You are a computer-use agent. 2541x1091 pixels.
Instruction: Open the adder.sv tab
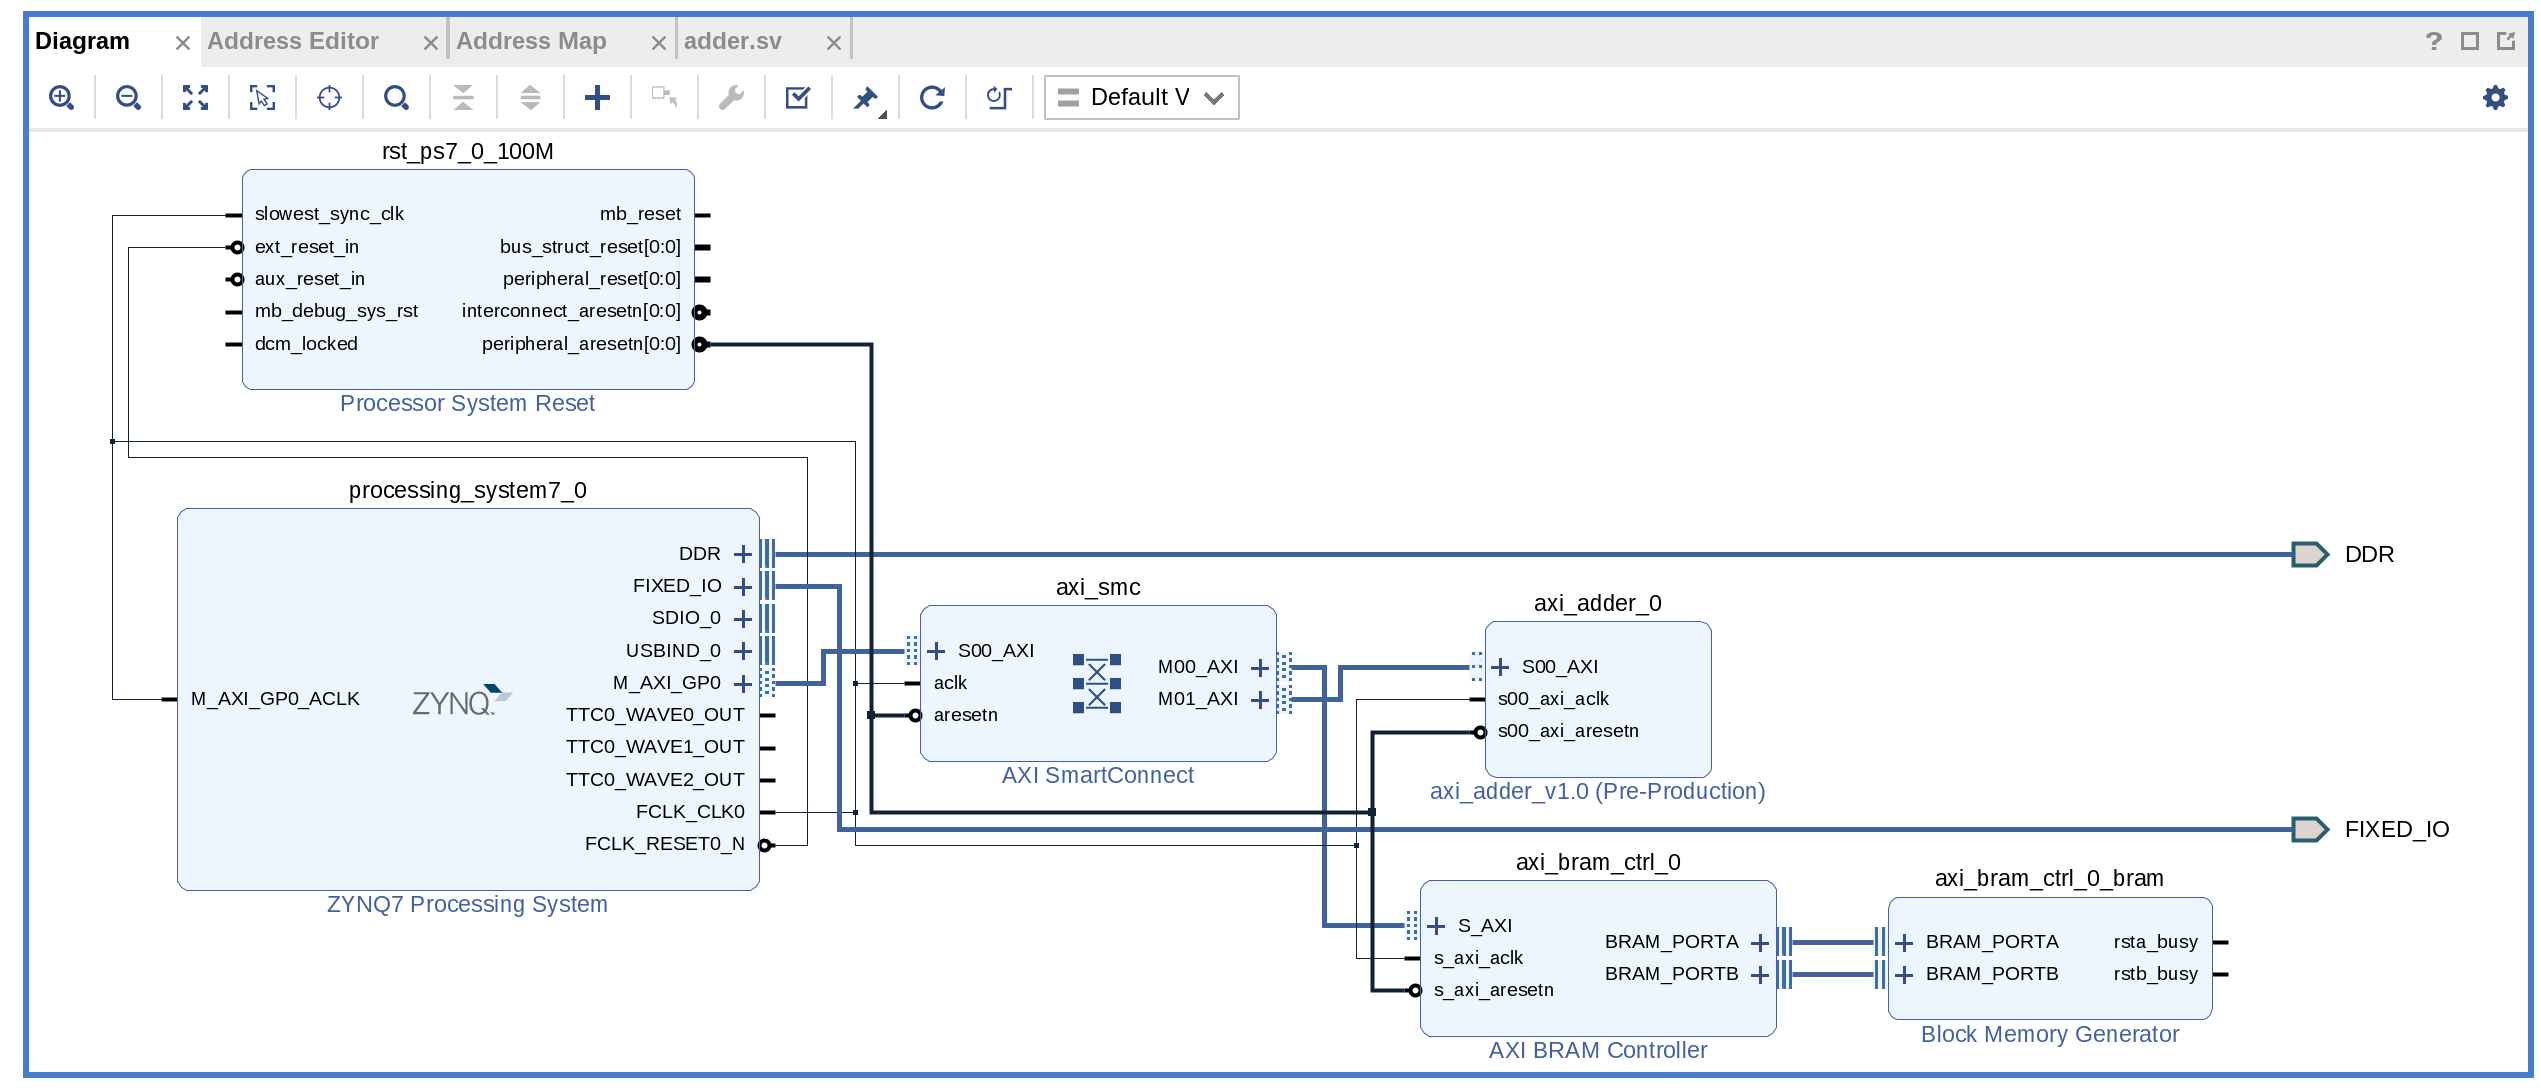[x=735, y=41]
